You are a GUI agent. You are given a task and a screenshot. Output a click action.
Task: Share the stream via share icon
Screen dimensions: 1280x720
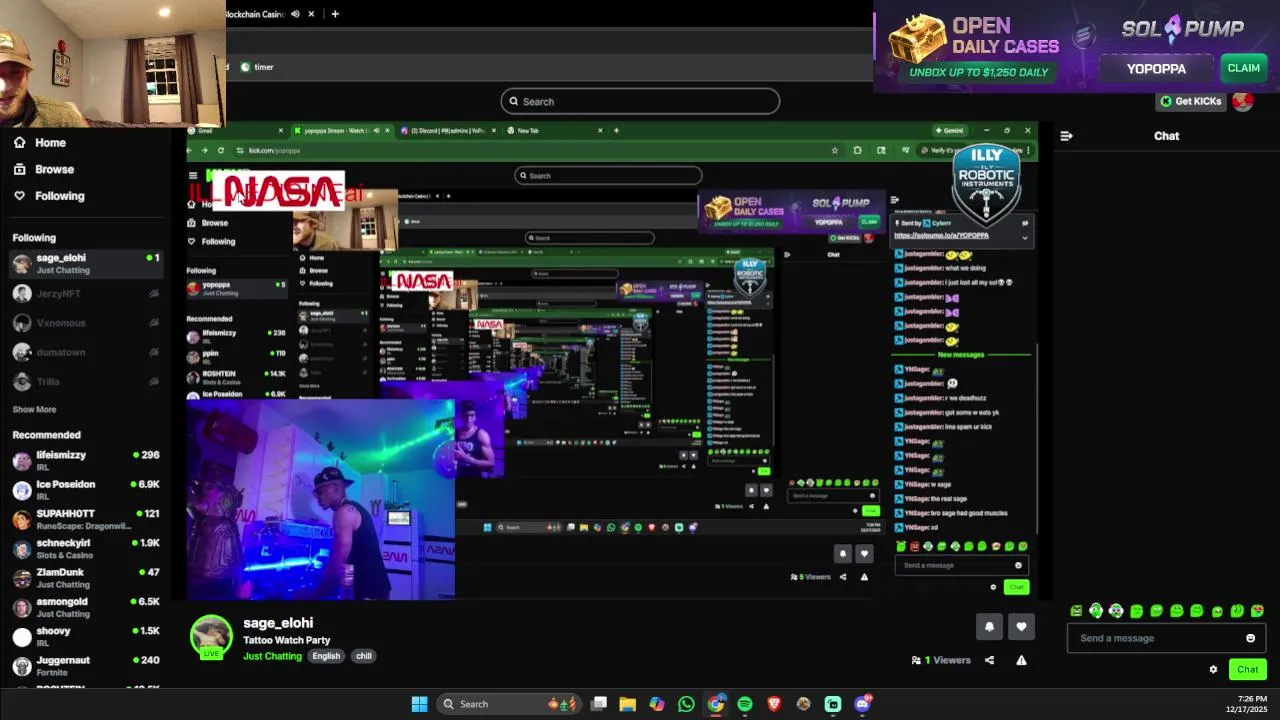pyautogui.click(x=989, y=660)
